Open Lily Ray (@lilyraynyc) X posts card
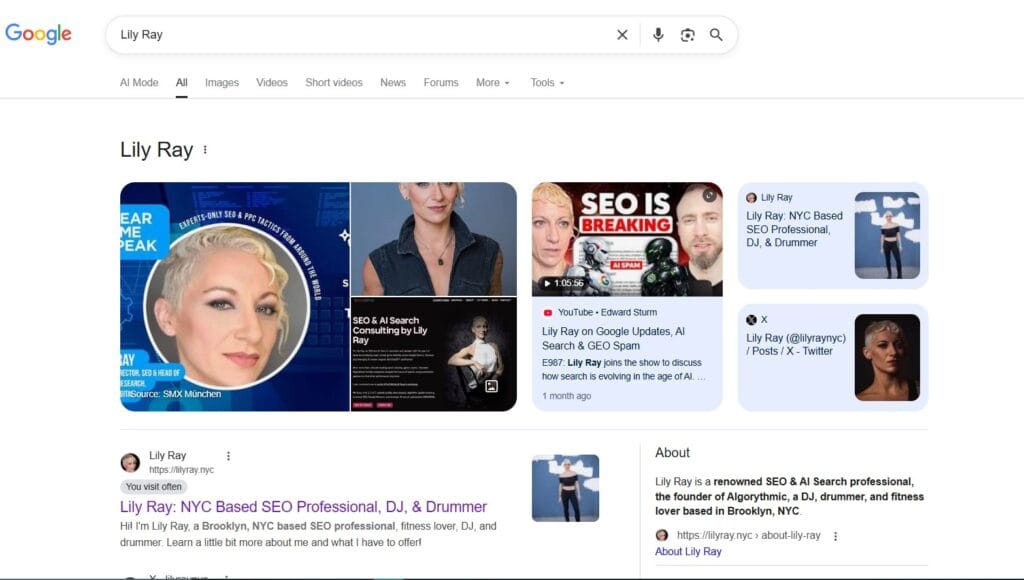The image size is (1024, 580). click(833, 357)
